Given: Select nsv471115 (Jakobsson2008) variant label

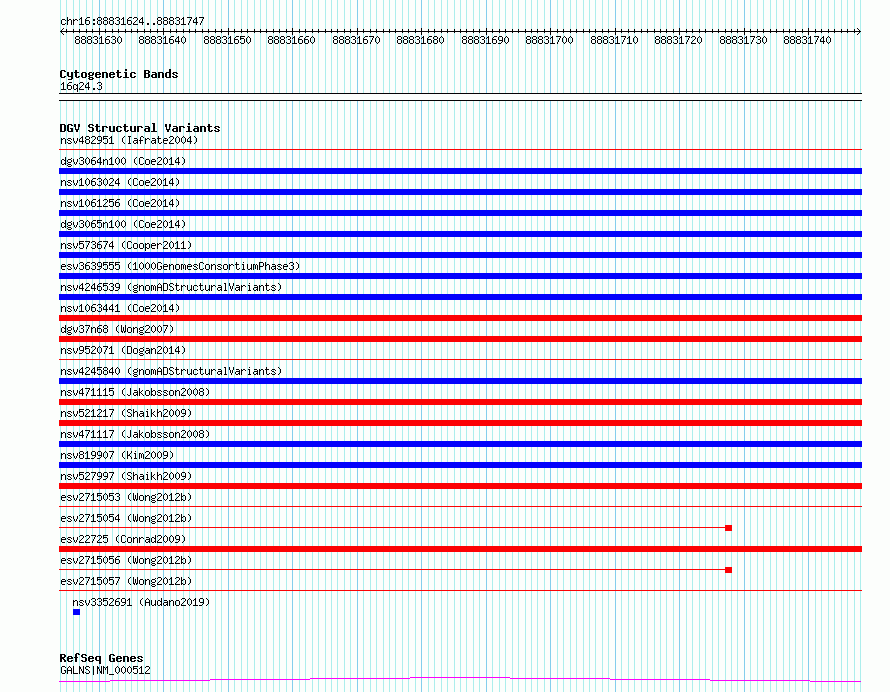Looking at the screenshot, I should (x=135, y=392).
